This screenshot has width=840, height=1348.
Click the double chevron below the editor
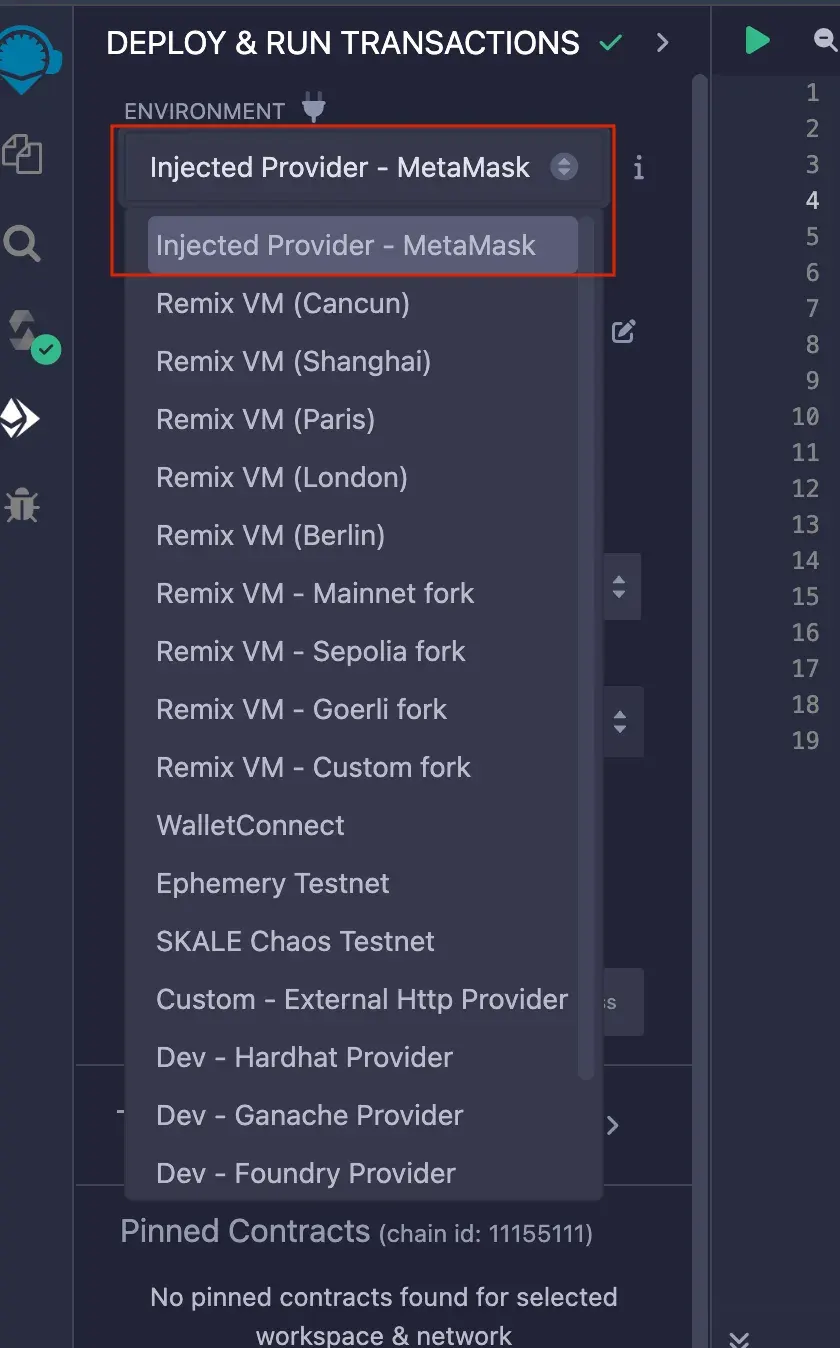tap(739, 1340)
